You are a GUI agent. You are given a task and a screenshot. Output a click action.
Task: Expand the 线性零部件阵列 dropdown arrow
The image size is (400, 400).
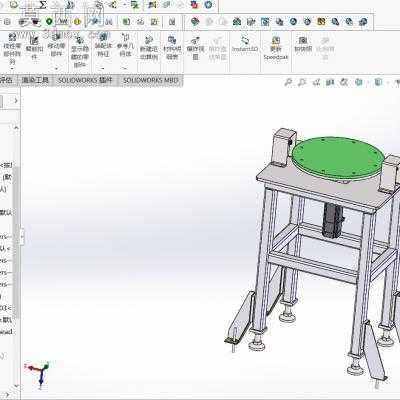click(12, 69)
